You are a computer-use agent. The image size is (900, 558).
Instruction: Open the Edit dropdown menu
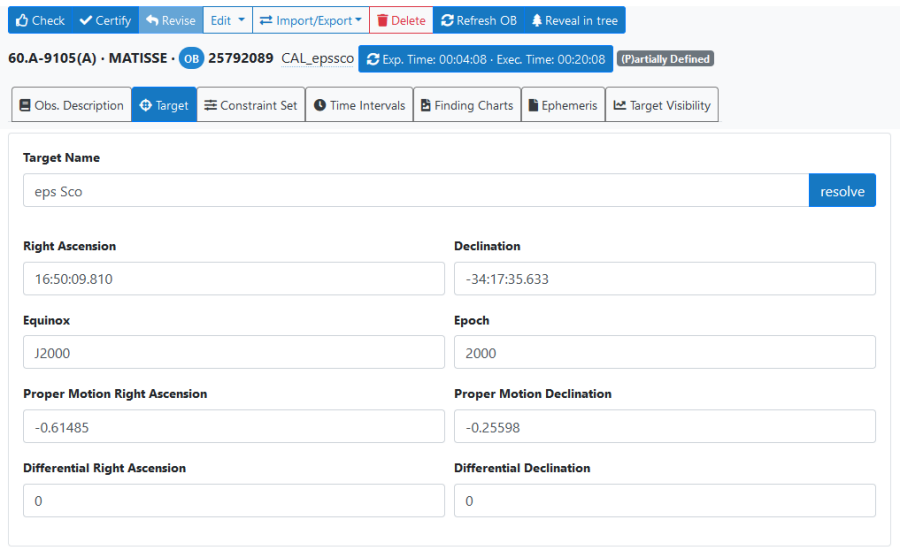click(x=227, y=20)
